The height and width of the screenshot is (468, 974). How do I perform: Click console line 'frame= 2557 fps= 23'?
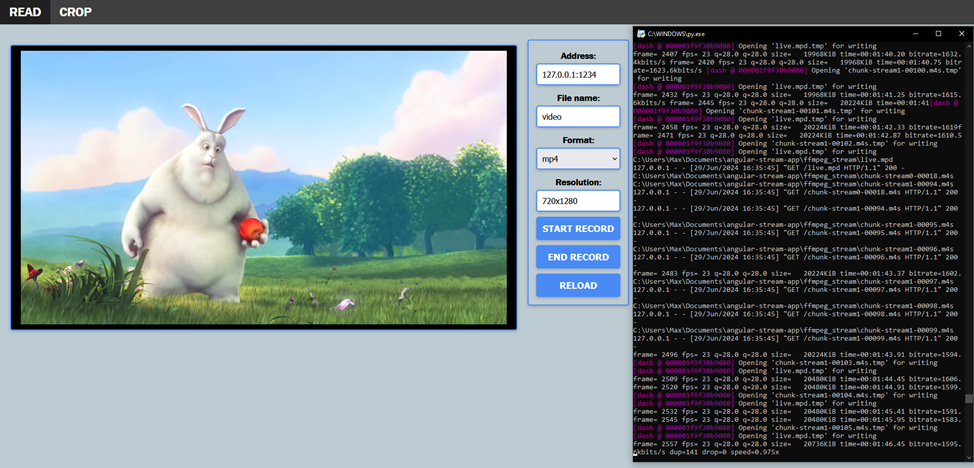(x=798, y=443)
